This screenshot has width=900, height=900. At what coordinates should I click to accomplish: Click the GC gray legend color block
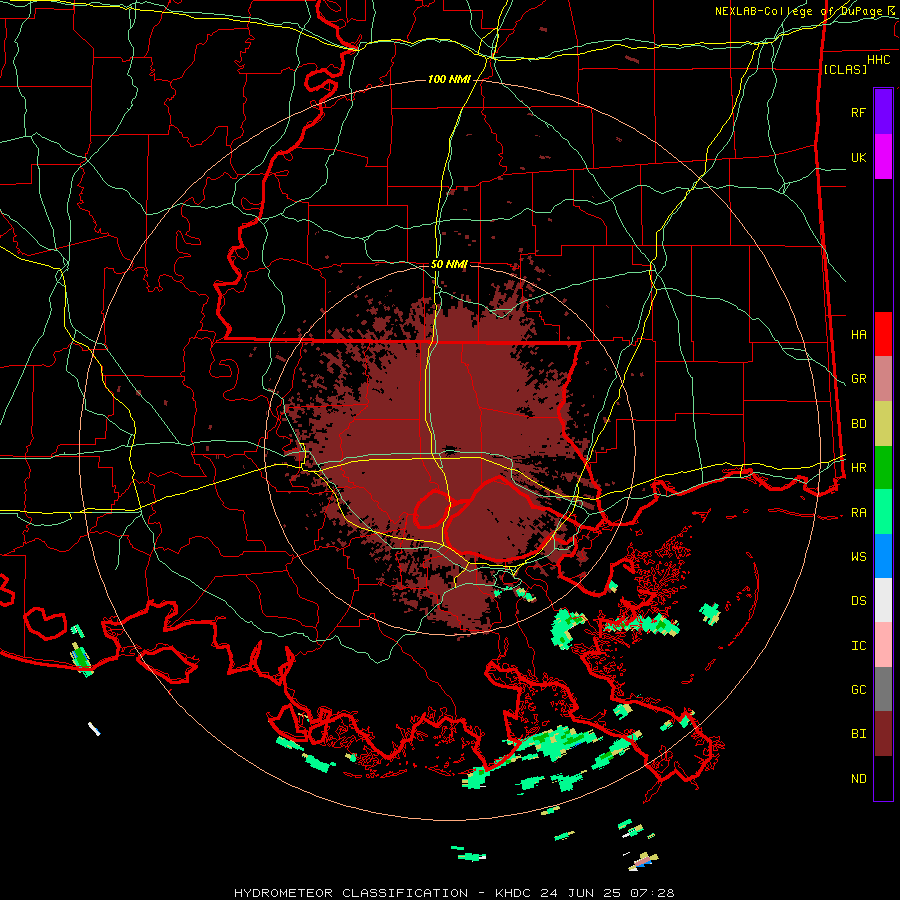[883, 689]
